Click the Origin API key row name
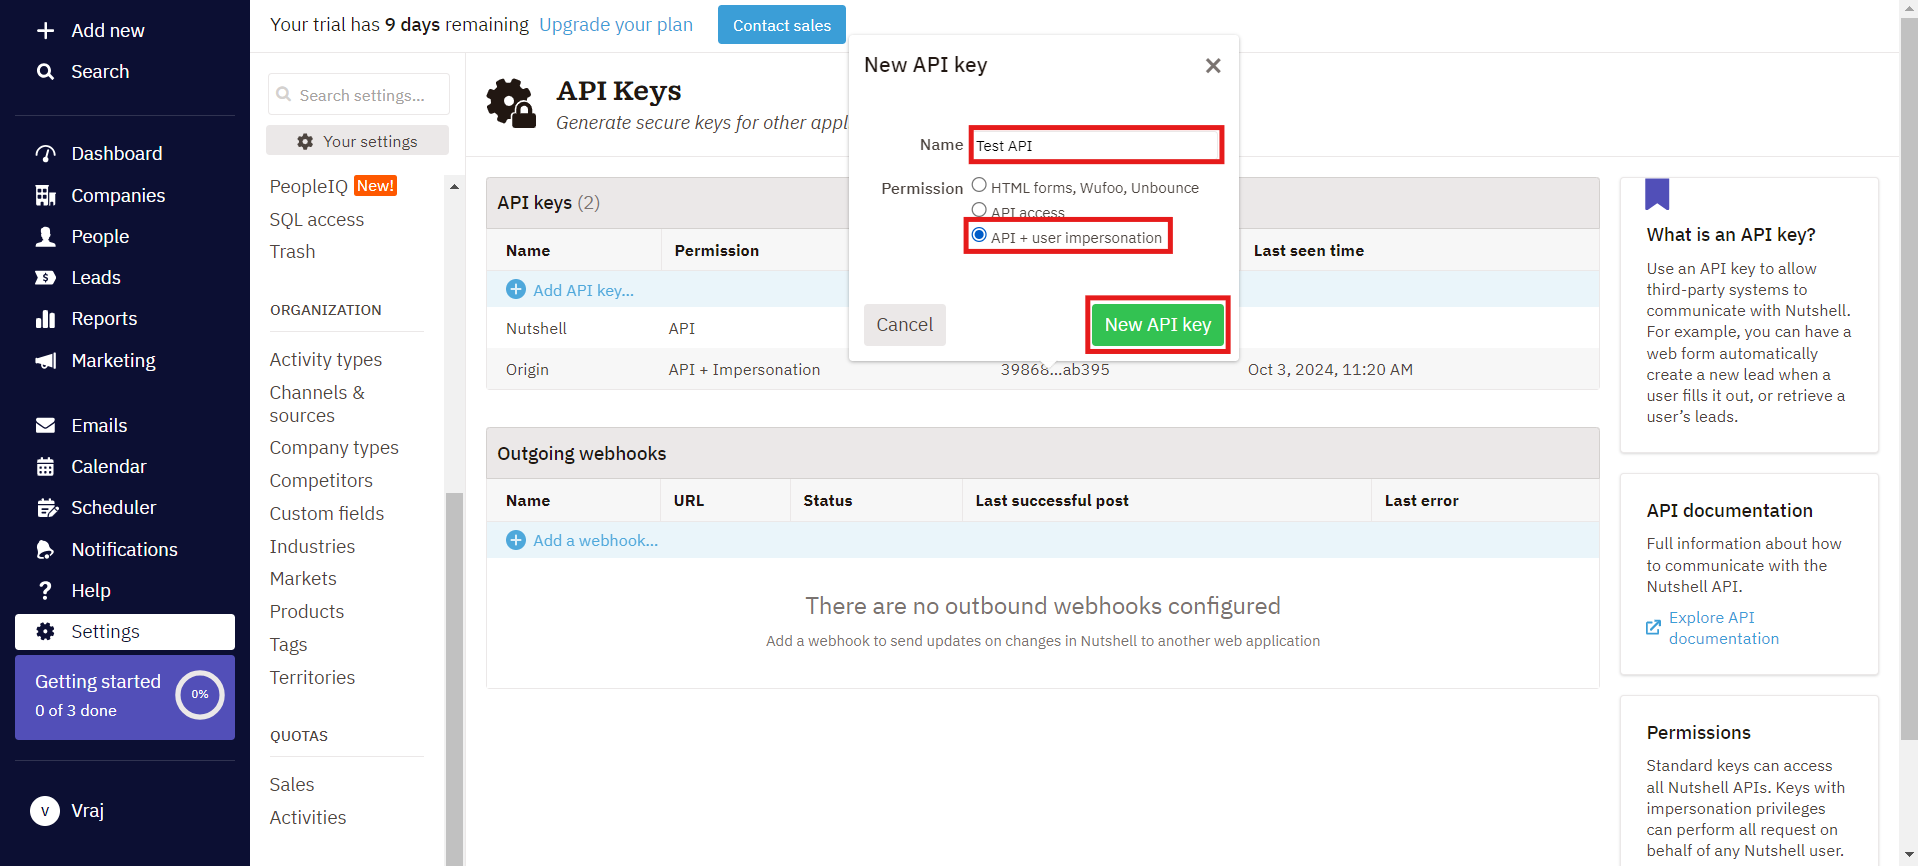Screen dimensions: 1918x866 (527, 369)
